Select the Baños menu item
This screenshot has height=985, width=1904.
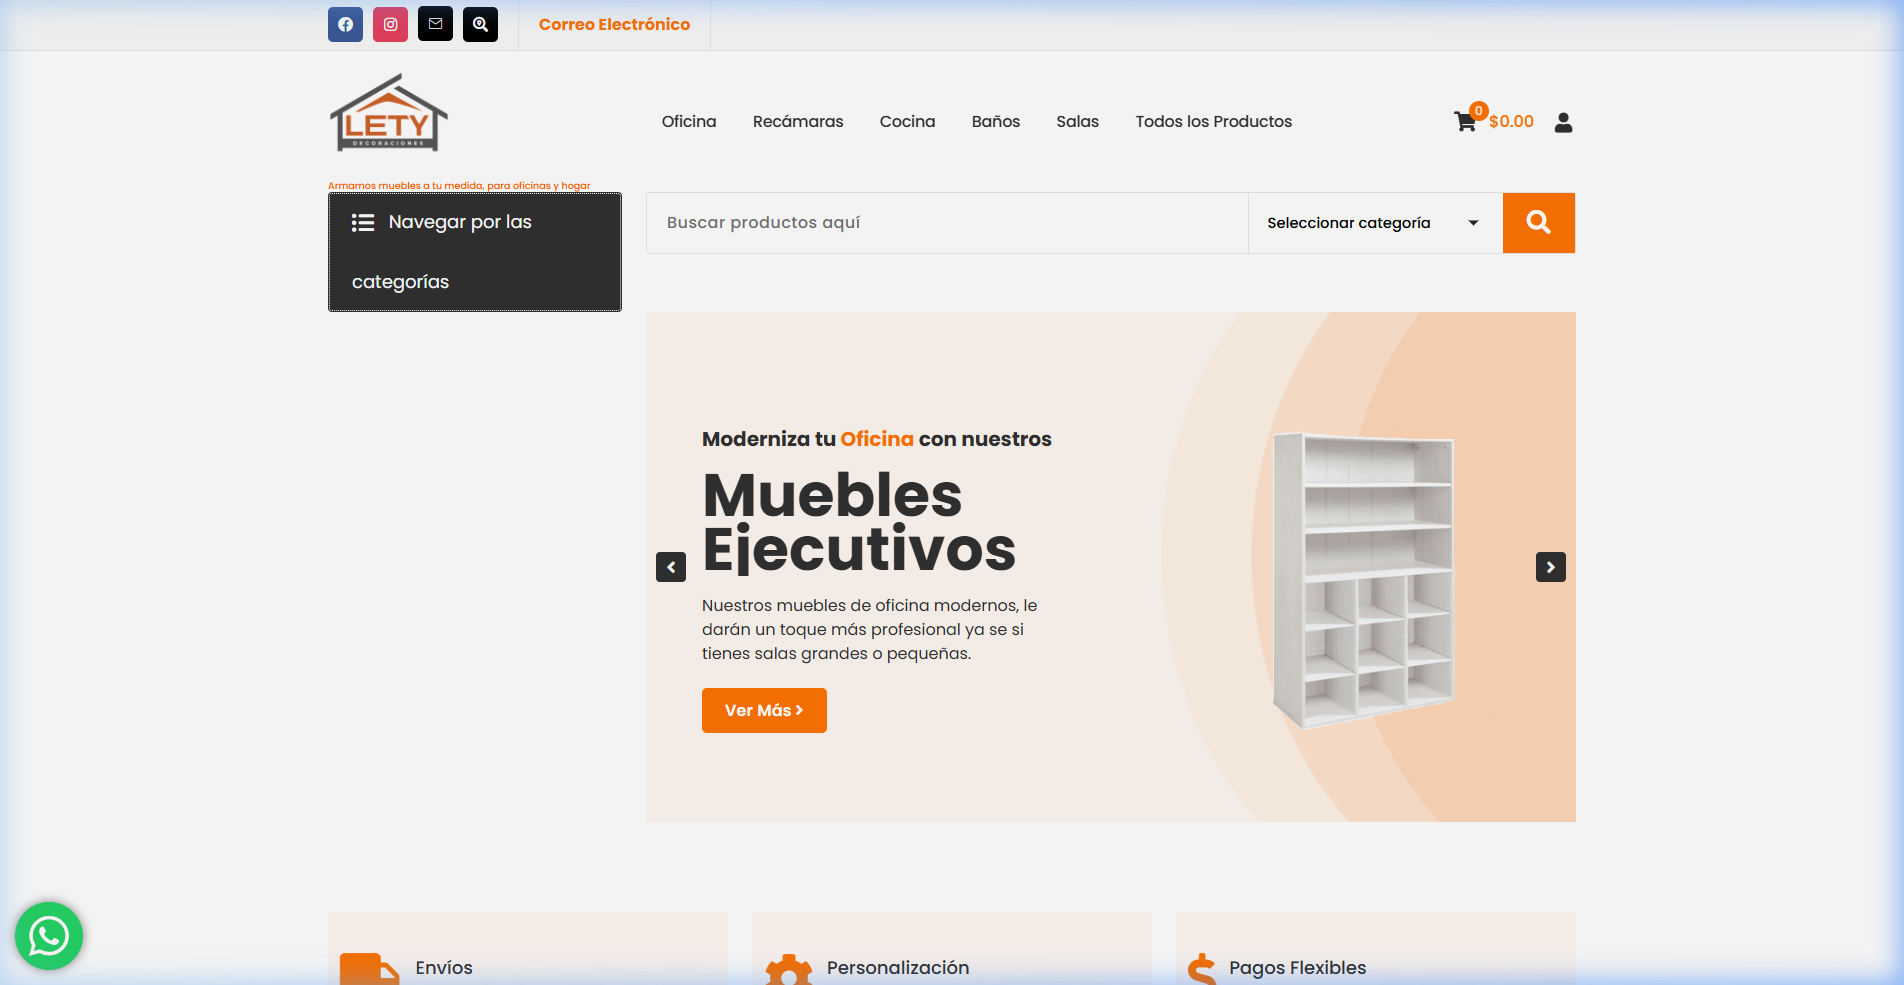(x=996, y=121)
